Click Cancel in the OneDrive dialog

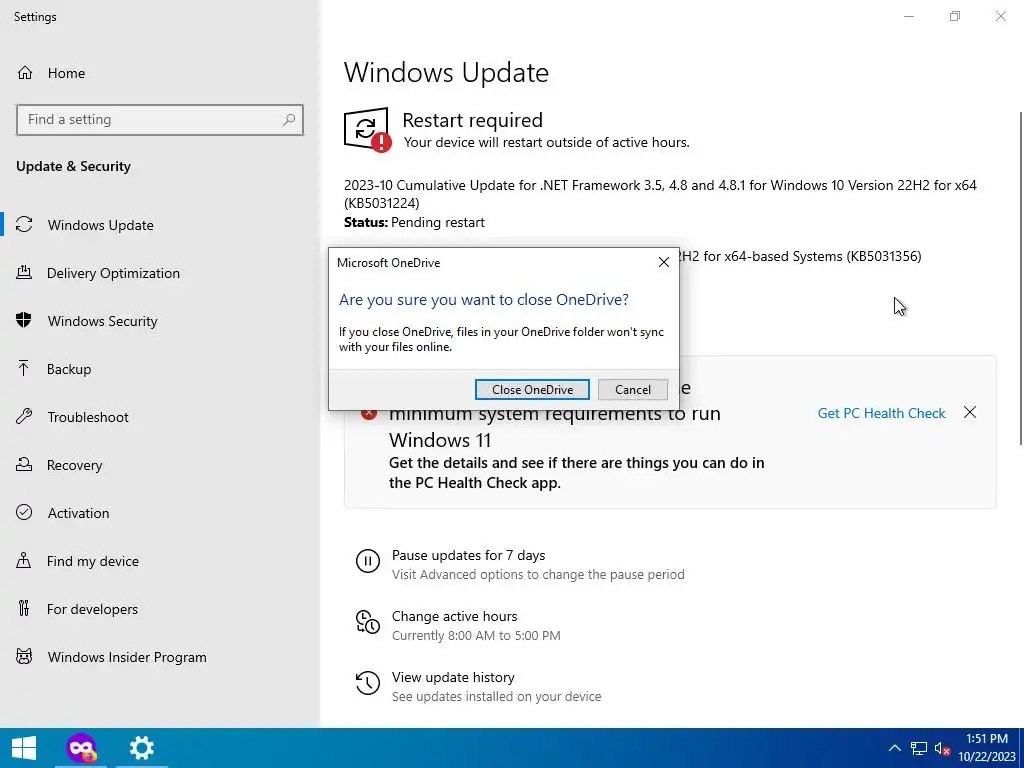coord(633,389)
